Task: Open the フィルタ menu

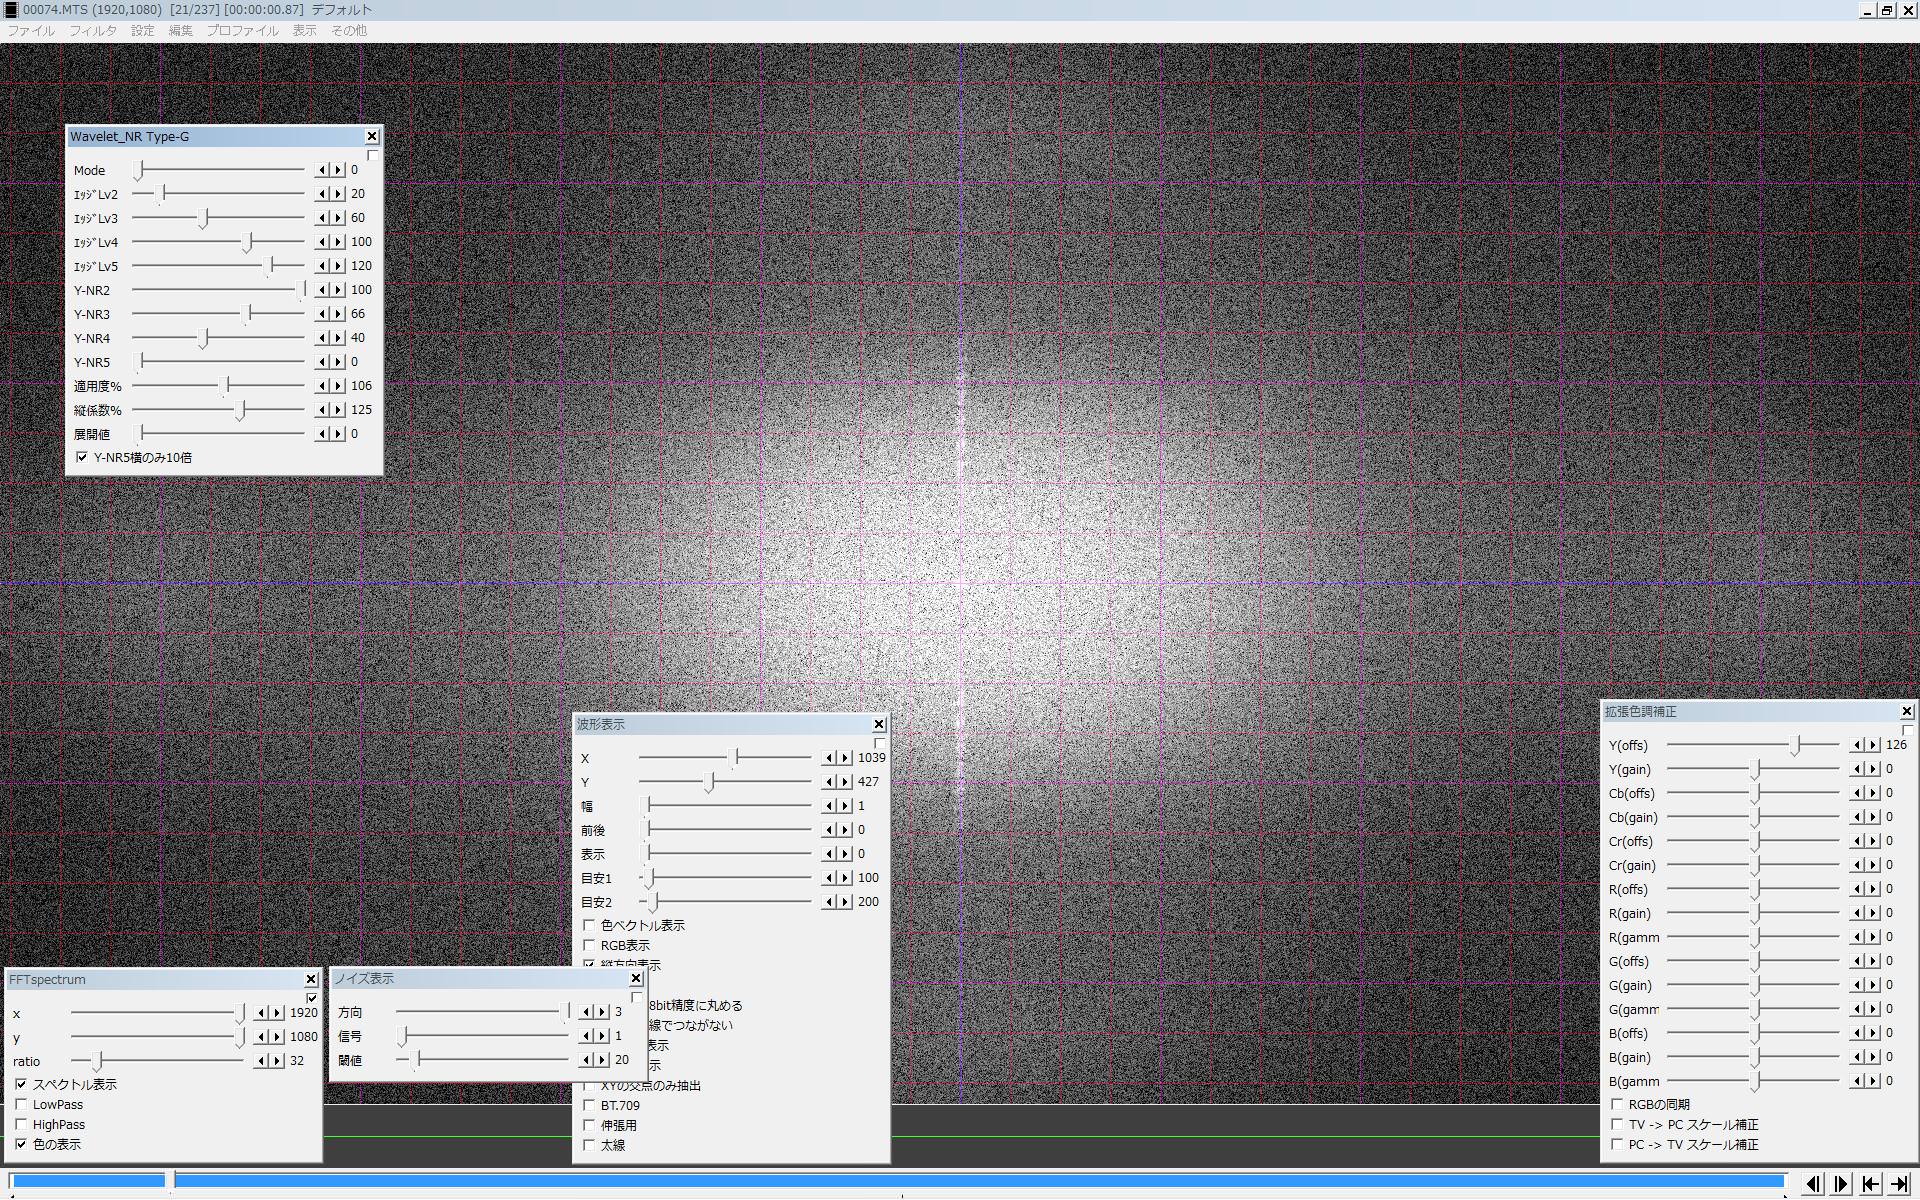Action: (x=92, y=31)
